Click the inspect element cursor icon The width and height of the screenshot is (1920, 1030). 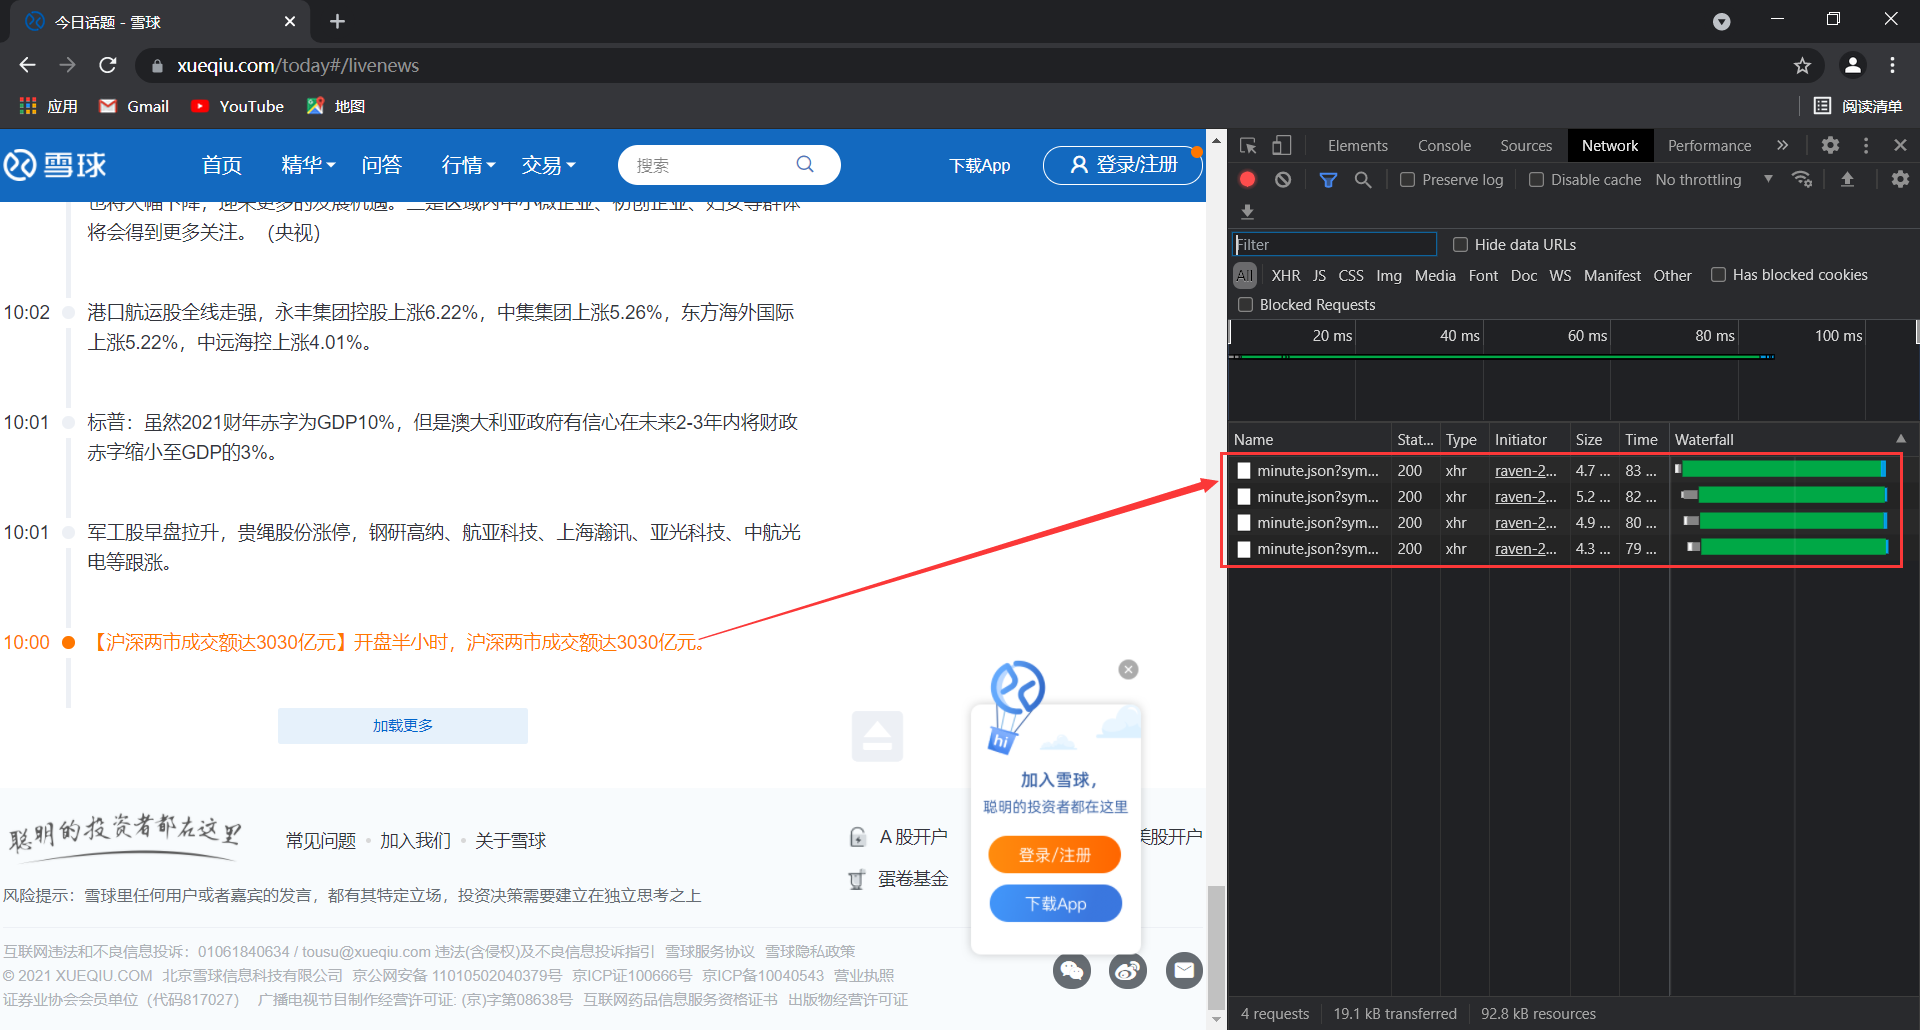click(x=1248, y=144)
